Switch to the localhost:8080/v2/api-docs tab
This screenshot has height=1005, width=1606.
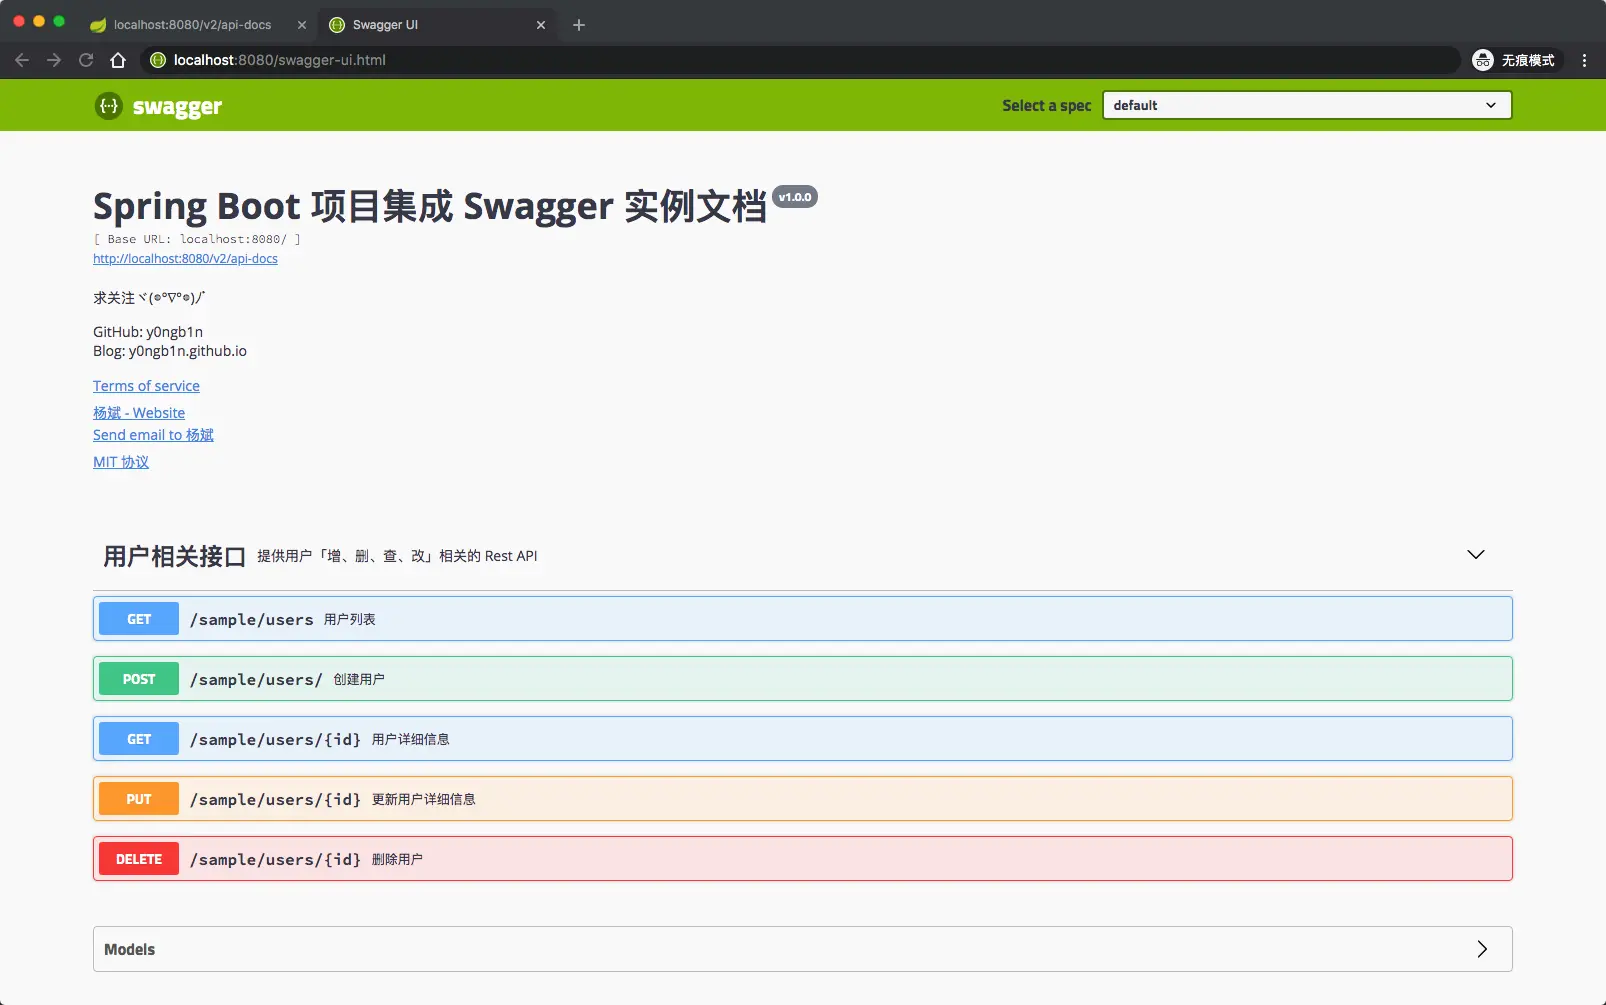click(190, 25)
